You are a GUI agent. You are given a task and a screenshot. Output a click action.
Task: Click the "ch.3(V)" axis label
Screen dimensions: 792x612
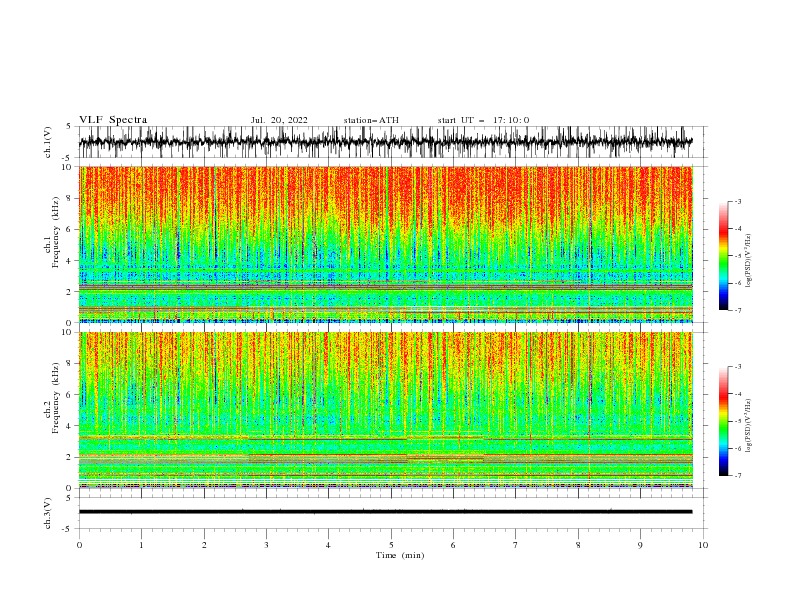[x=48, y=513]
